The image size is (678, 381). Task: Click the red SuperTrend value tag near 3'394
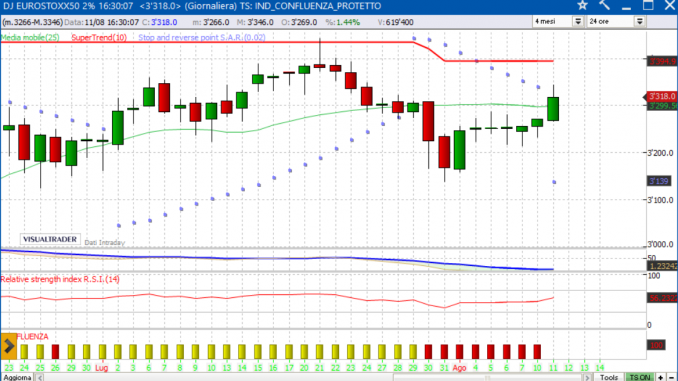point(662,61)
